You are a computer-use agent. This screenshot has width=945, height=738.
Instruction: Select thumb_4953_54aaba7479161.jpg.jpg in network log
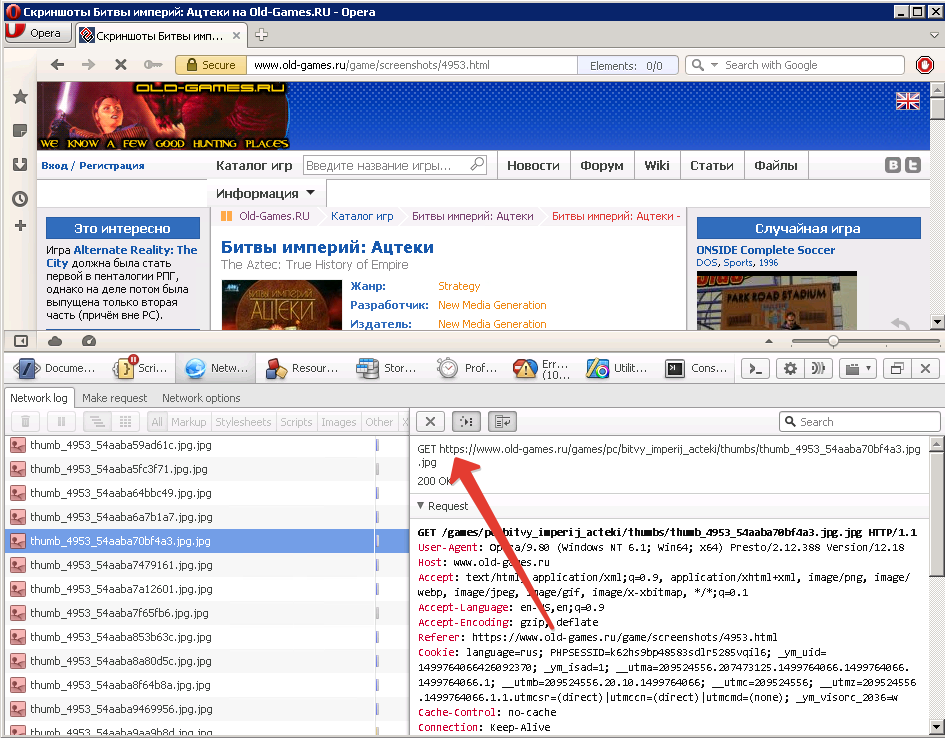[121, 565]
